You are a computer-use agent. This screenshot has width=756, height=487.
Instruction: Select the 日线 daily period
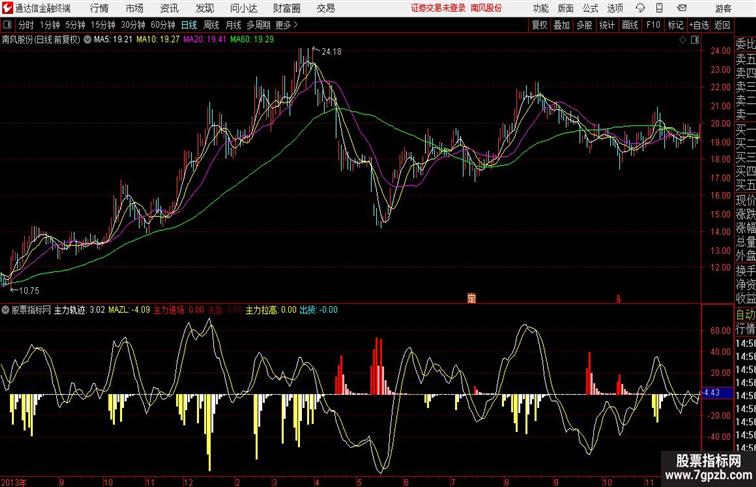(x=189, y=25)
